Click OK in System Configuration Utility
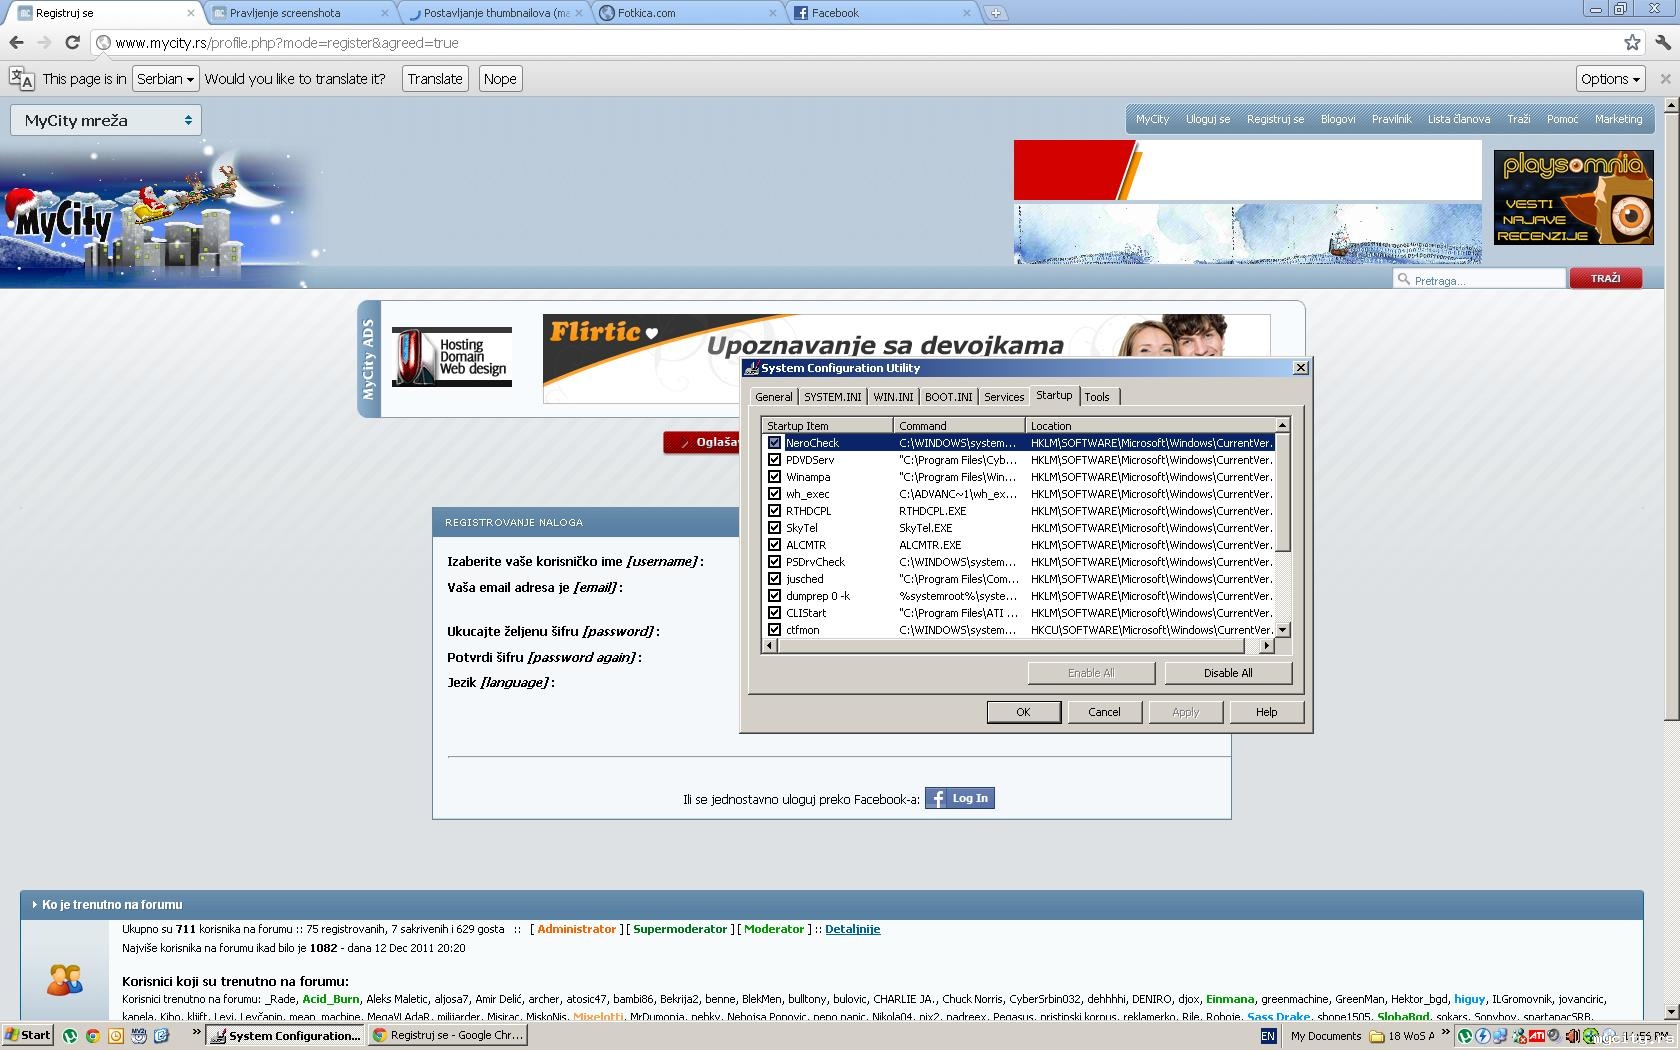 click(x=1023, y=712)
